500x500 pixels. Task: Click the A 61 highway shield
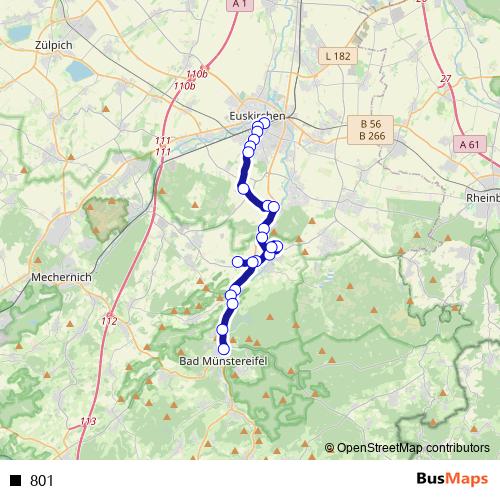pos(469,144)
